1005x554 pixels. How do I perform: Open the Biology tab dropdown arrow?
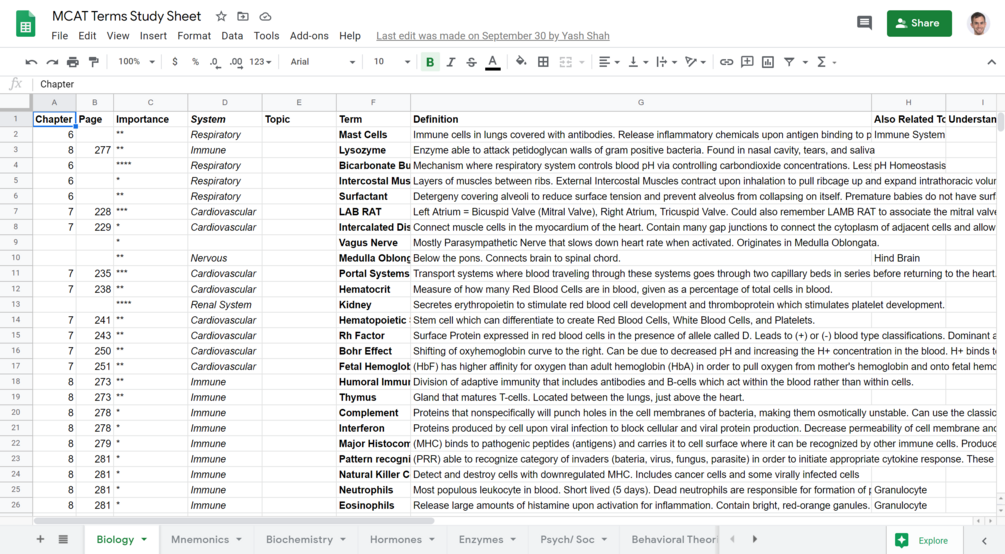144,540
